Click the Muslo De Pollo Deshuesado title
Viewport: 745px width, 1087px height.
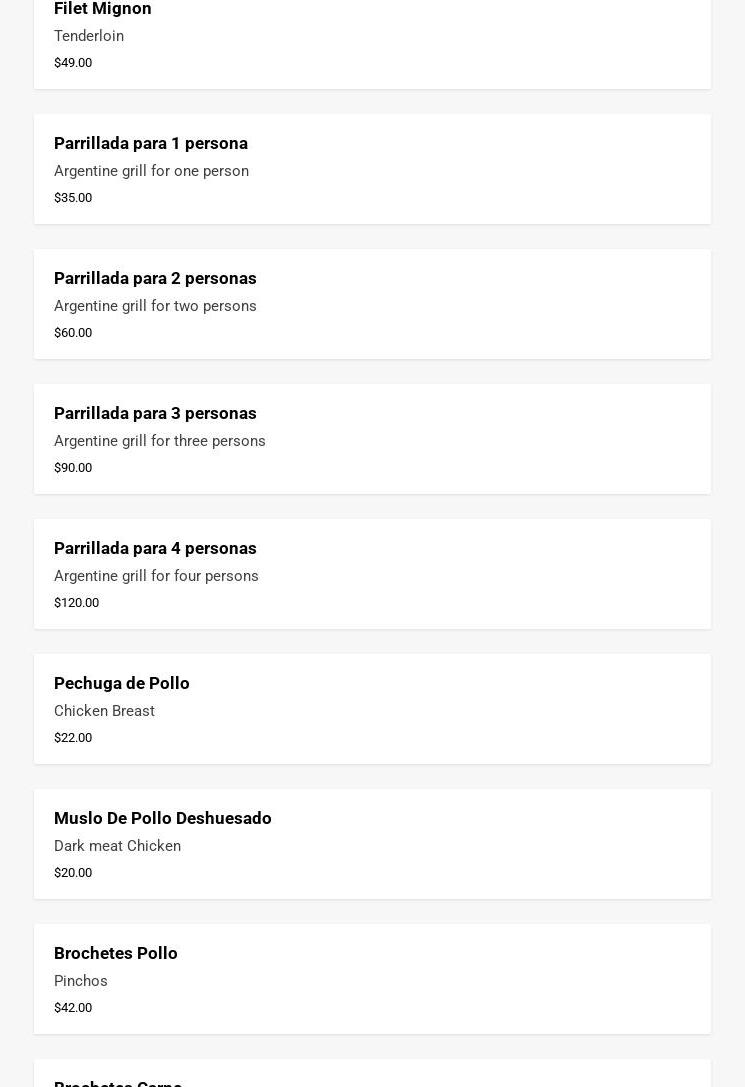point(163,818)
